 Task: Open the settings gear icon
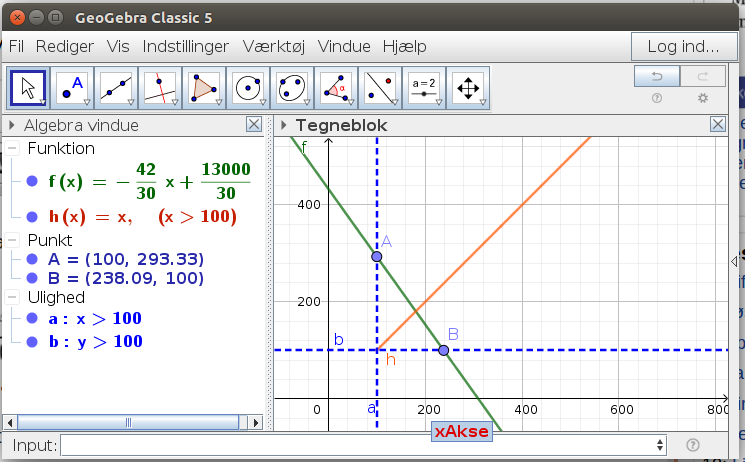pos(703,98)
